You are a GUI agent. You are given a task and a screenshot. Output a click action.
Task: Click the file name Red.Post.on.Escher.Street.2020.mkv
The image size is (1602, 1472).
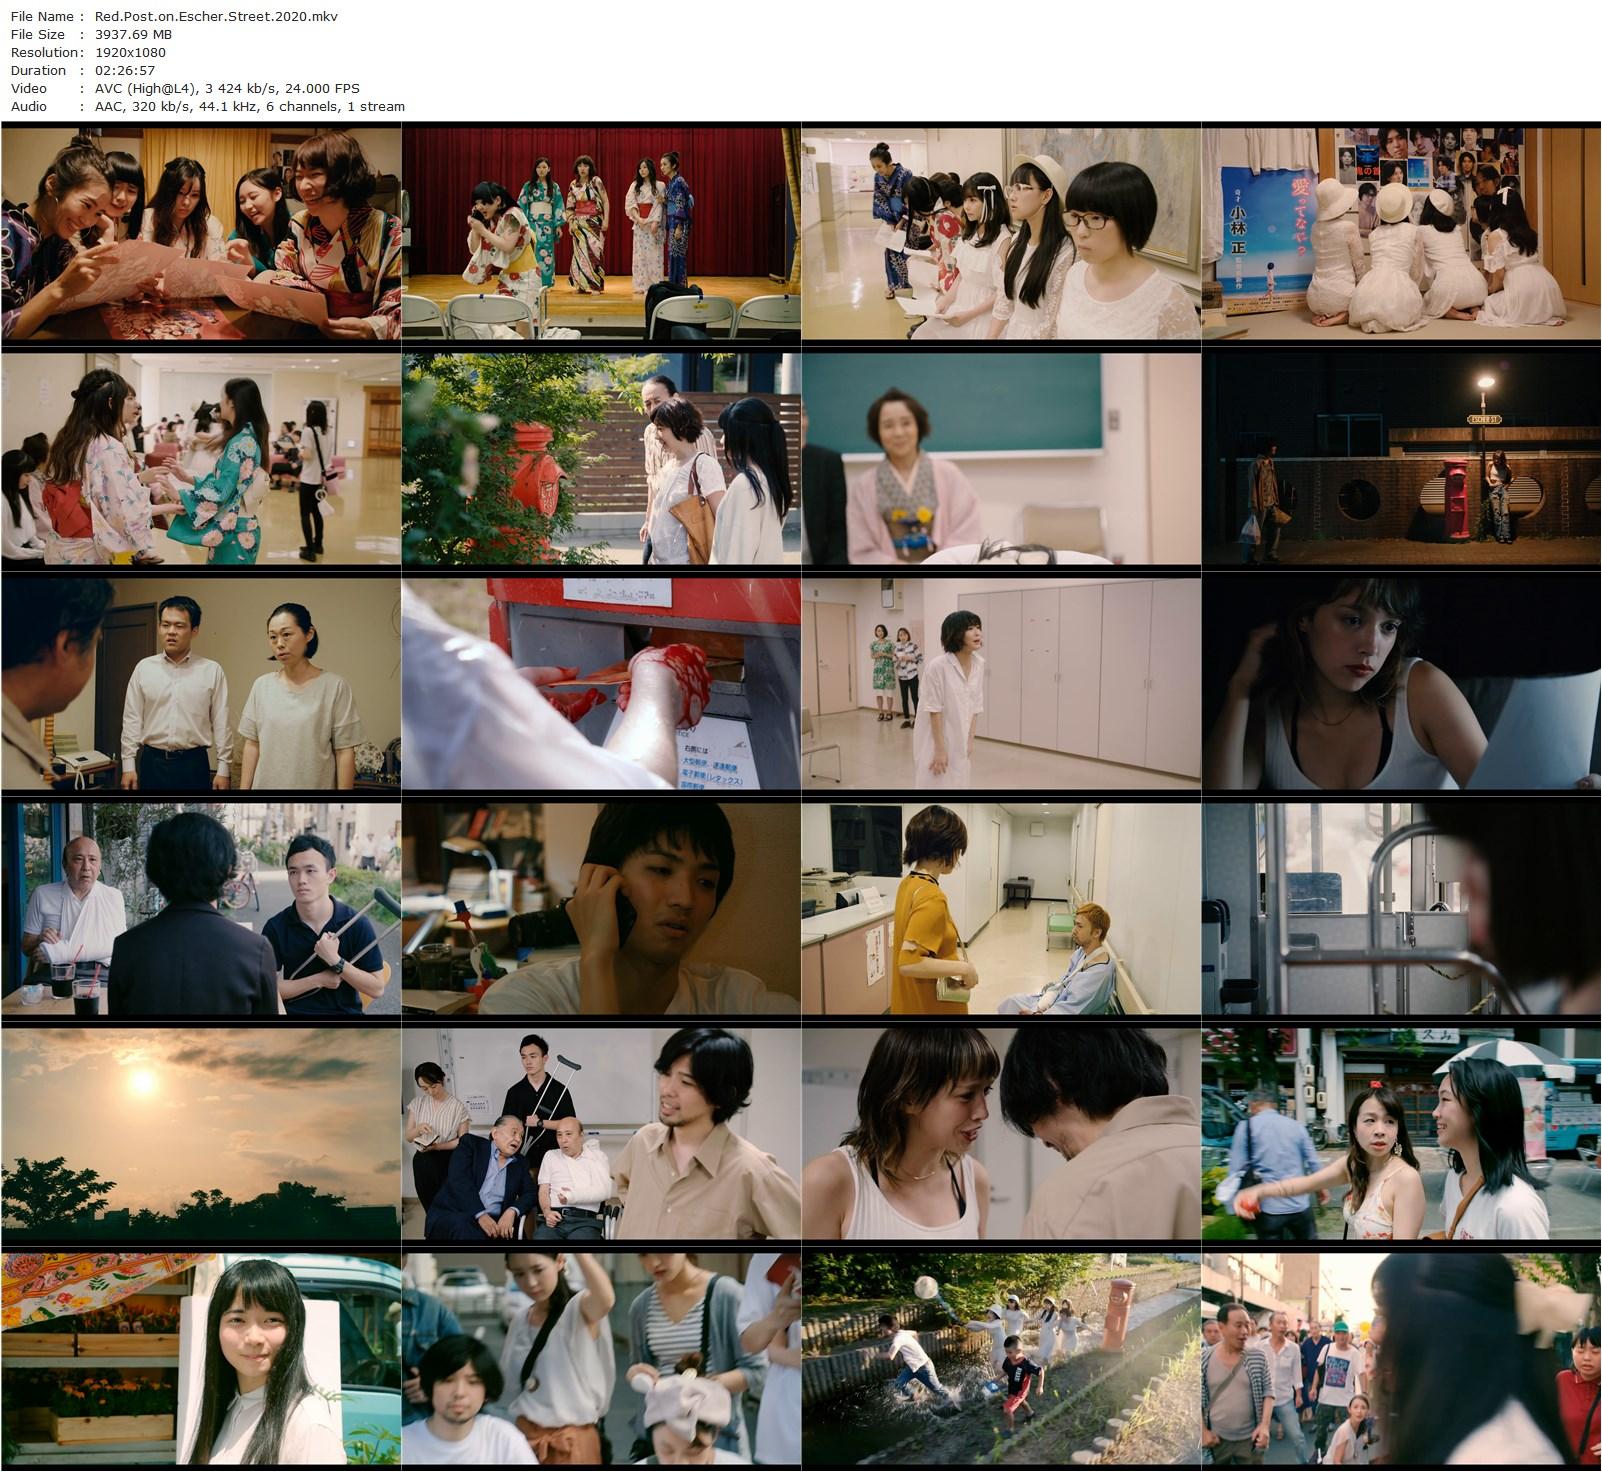point(216,16)
